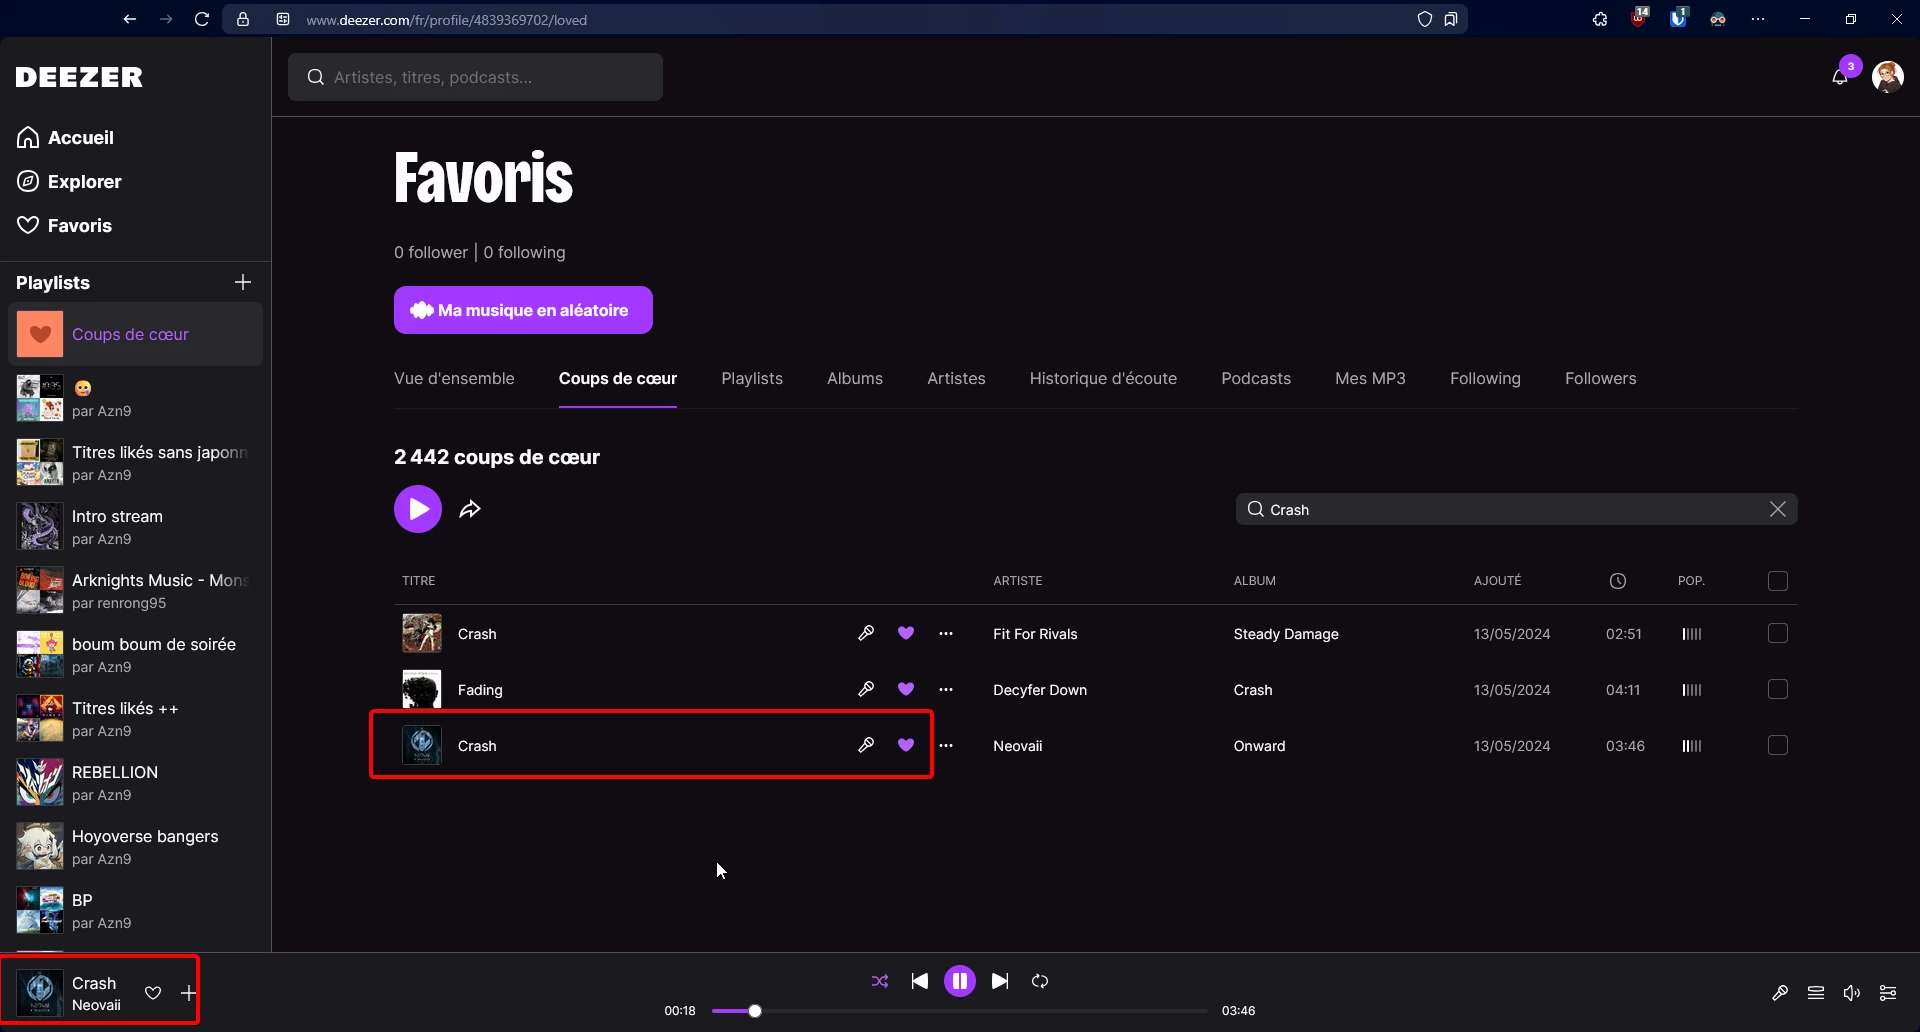
Task: Select checkbox for Crash by Neovaii
Action: (x=1778, y=745)
